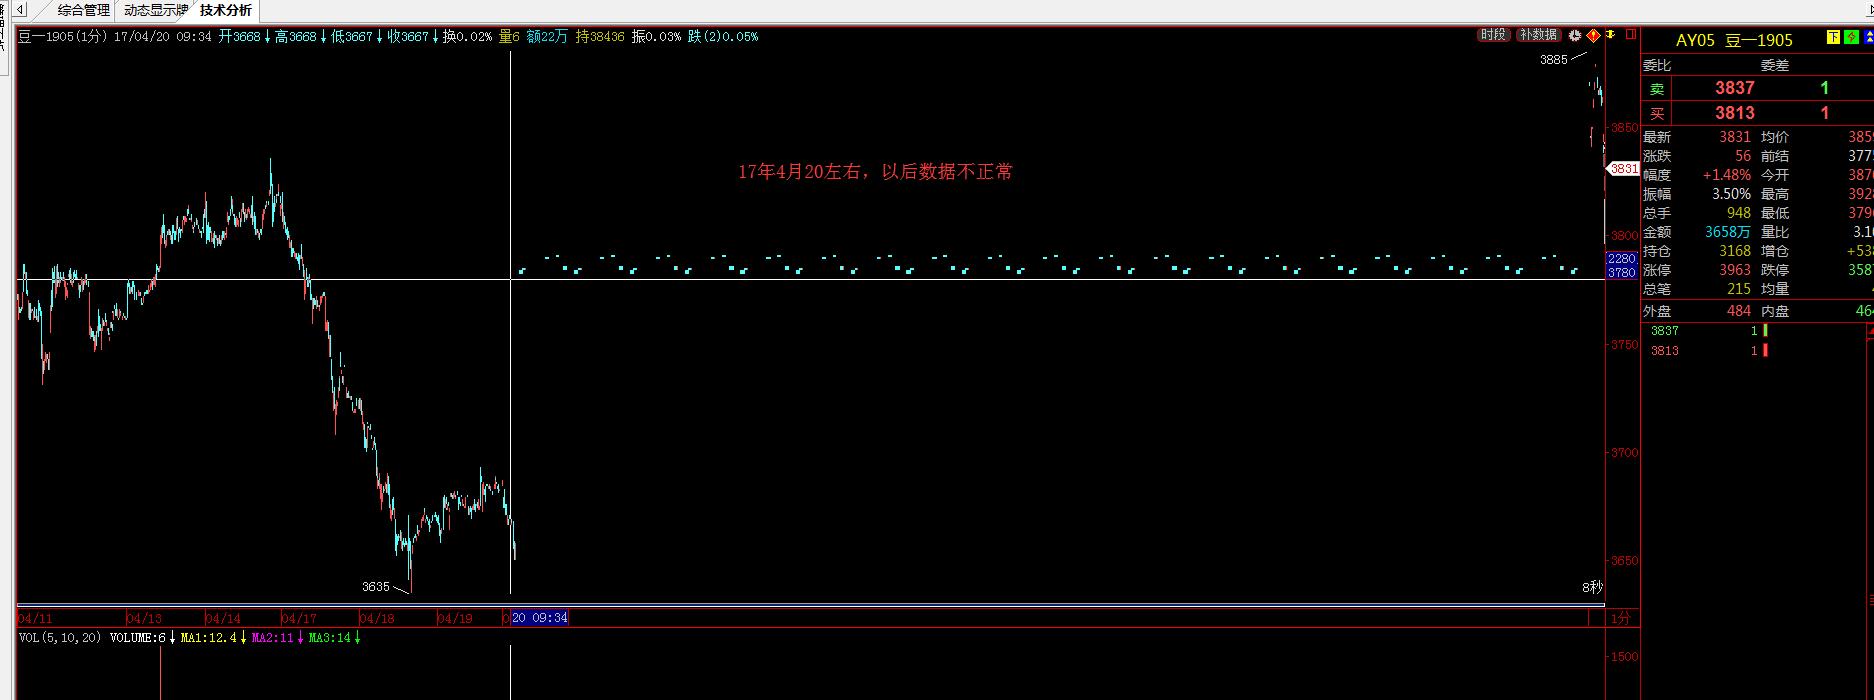The image size is (1874, 700).
Task: Click the 委差 label
Action: pyautogui.click(x=1775, y=65)
